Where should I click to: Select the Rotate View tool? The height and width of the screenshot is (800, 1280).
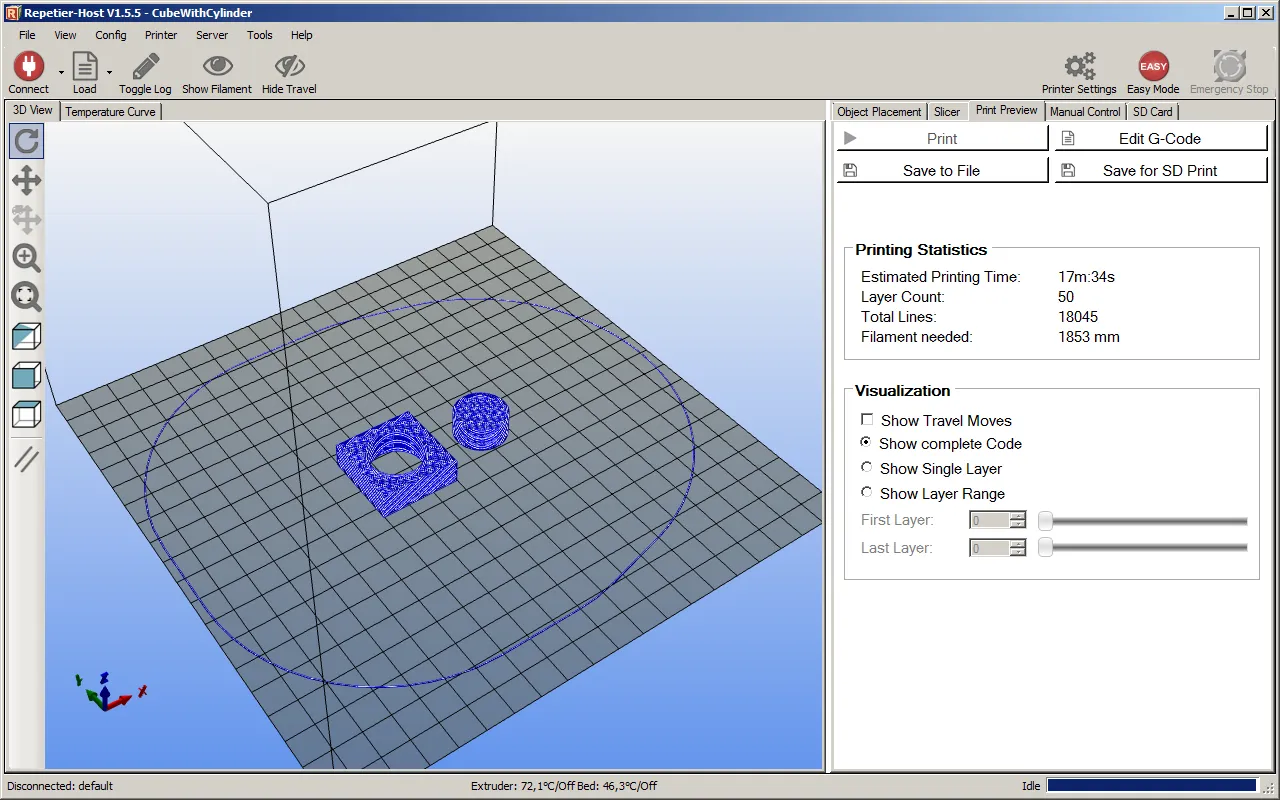click(26, 141)
